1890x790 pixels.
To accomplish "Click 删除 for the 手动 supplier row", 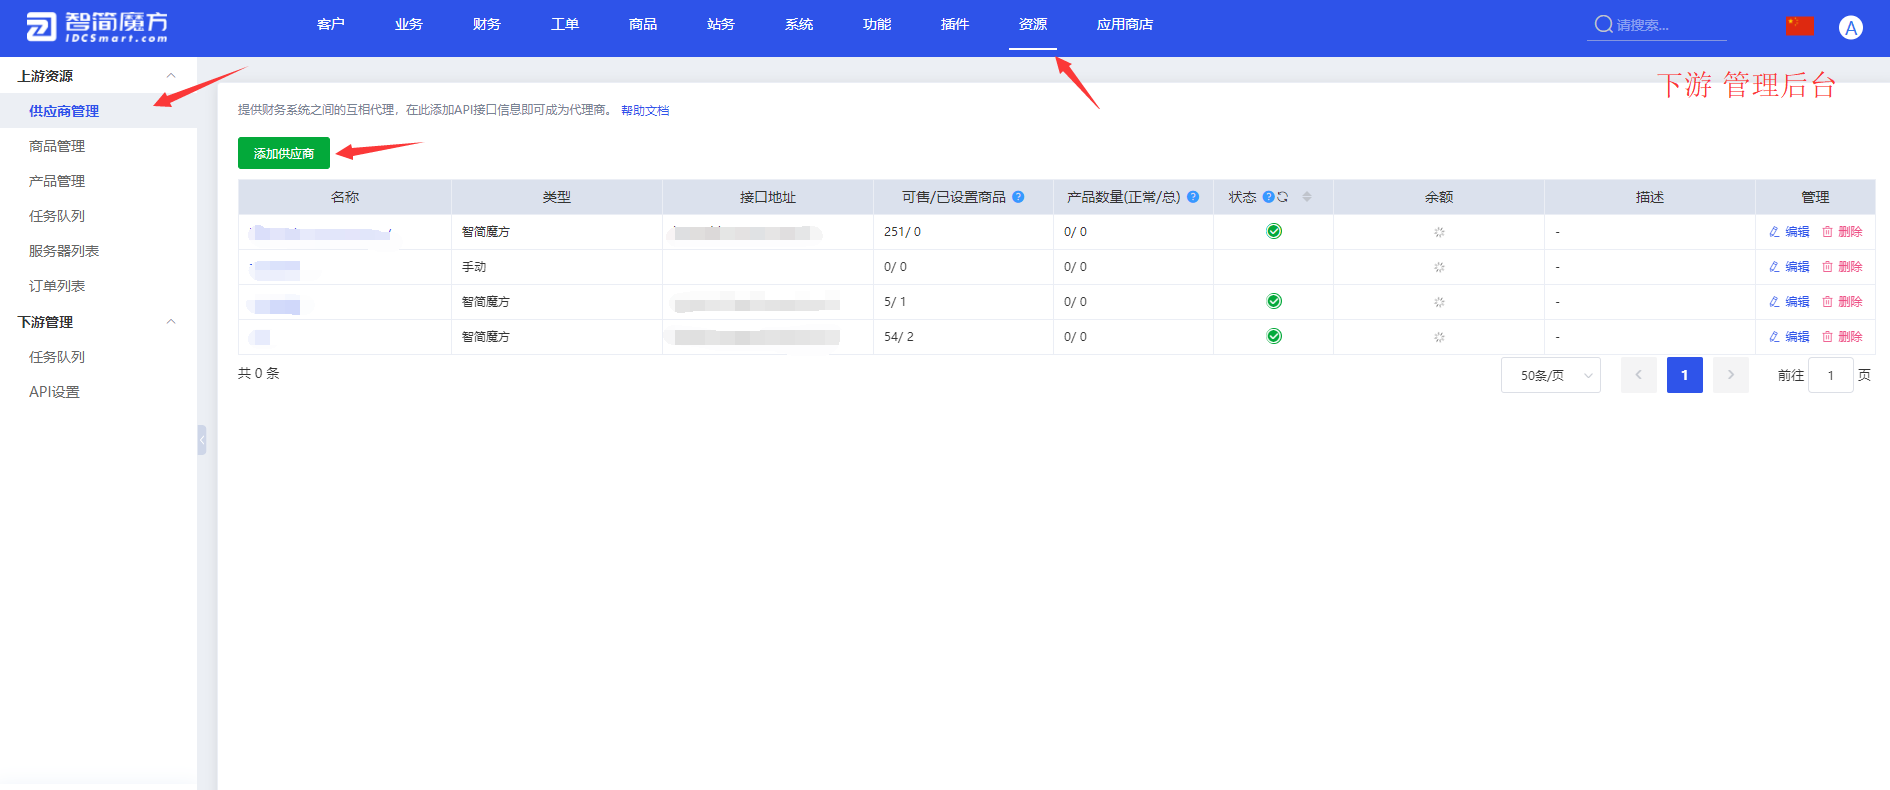I will [1842, 267].
